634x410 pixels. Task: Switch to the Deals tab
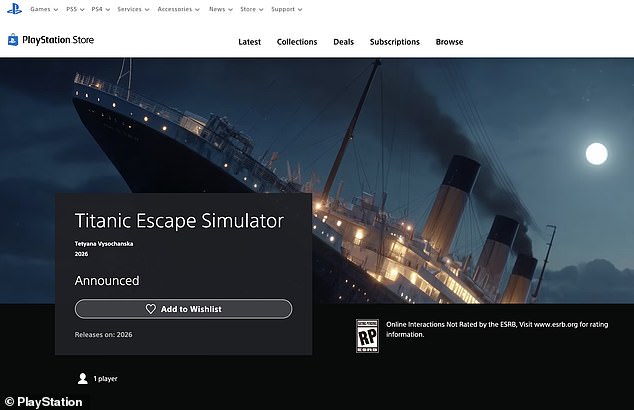(x=343, y=42)
